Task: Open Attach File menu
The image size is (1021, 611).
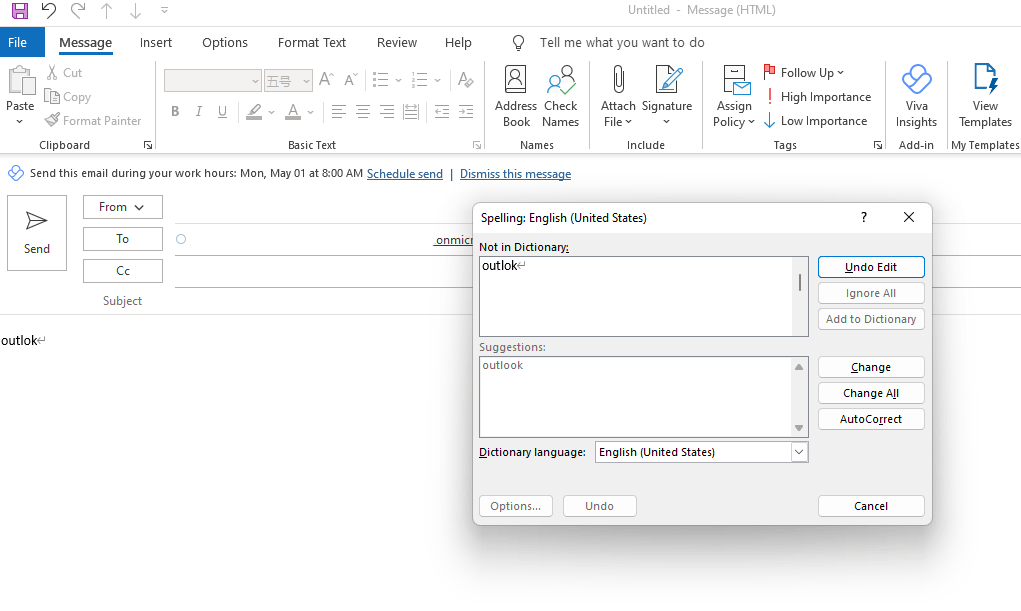Action: tap(618, 96)
